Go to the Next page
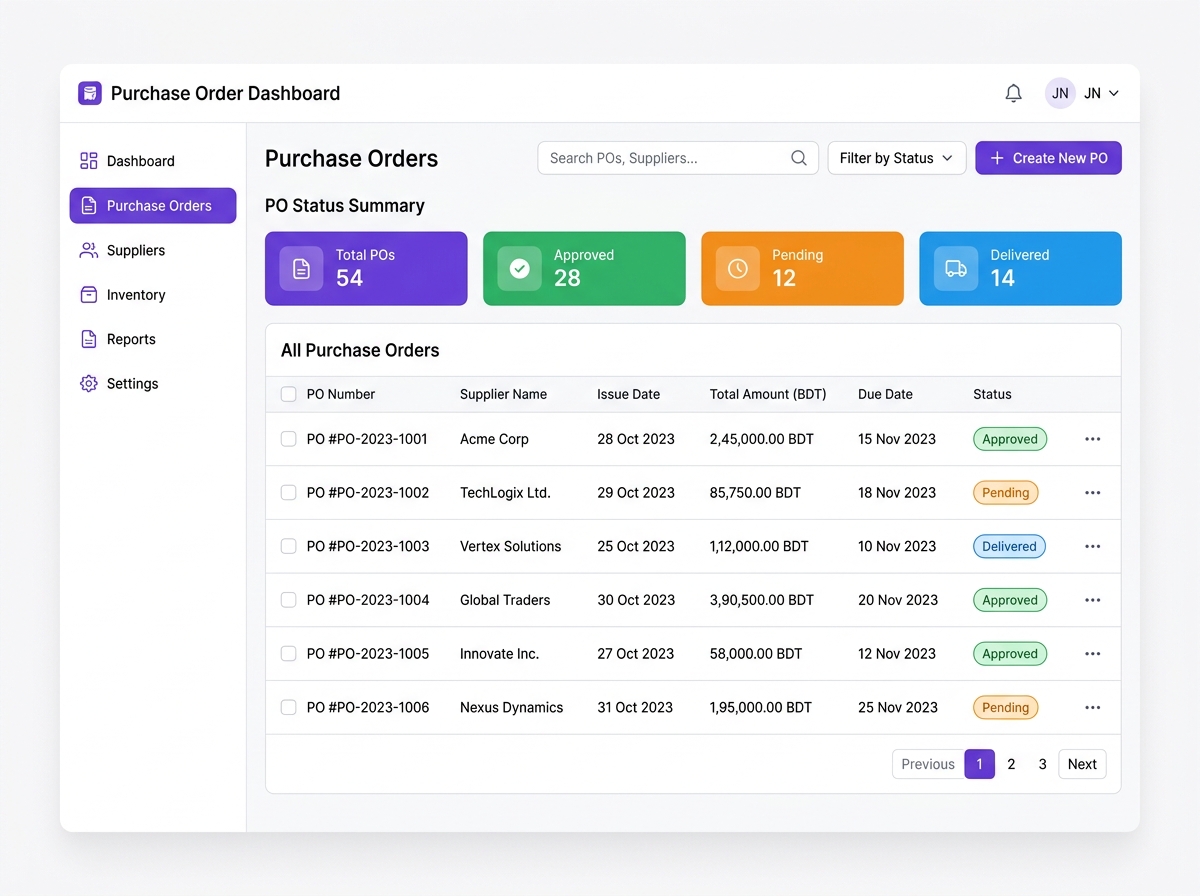 pyautogui.click(x=1082, y=764)
